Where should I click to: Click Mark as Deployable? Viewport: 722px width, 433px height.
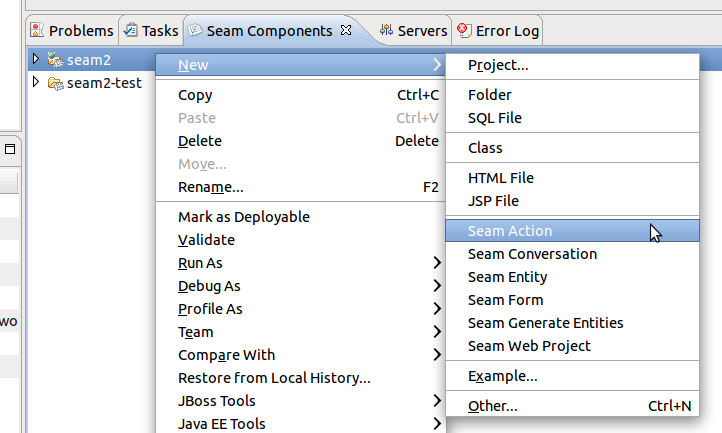[x=244, y=217]
